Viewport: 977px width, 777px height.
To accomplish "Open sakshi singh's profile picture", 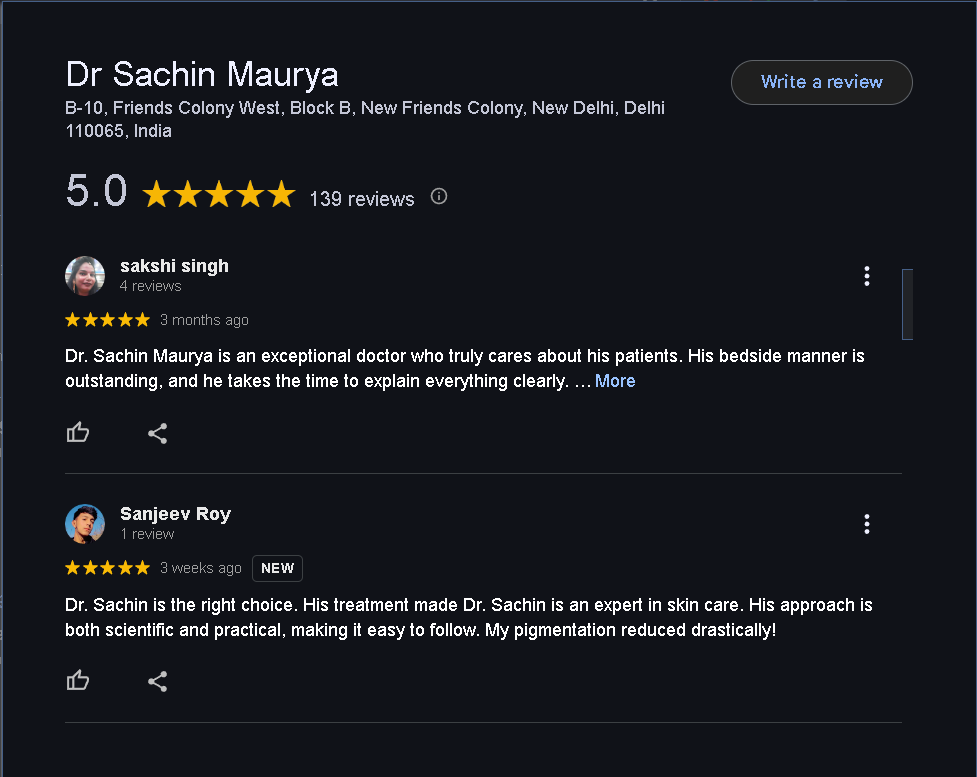I will tap(85, 276).
